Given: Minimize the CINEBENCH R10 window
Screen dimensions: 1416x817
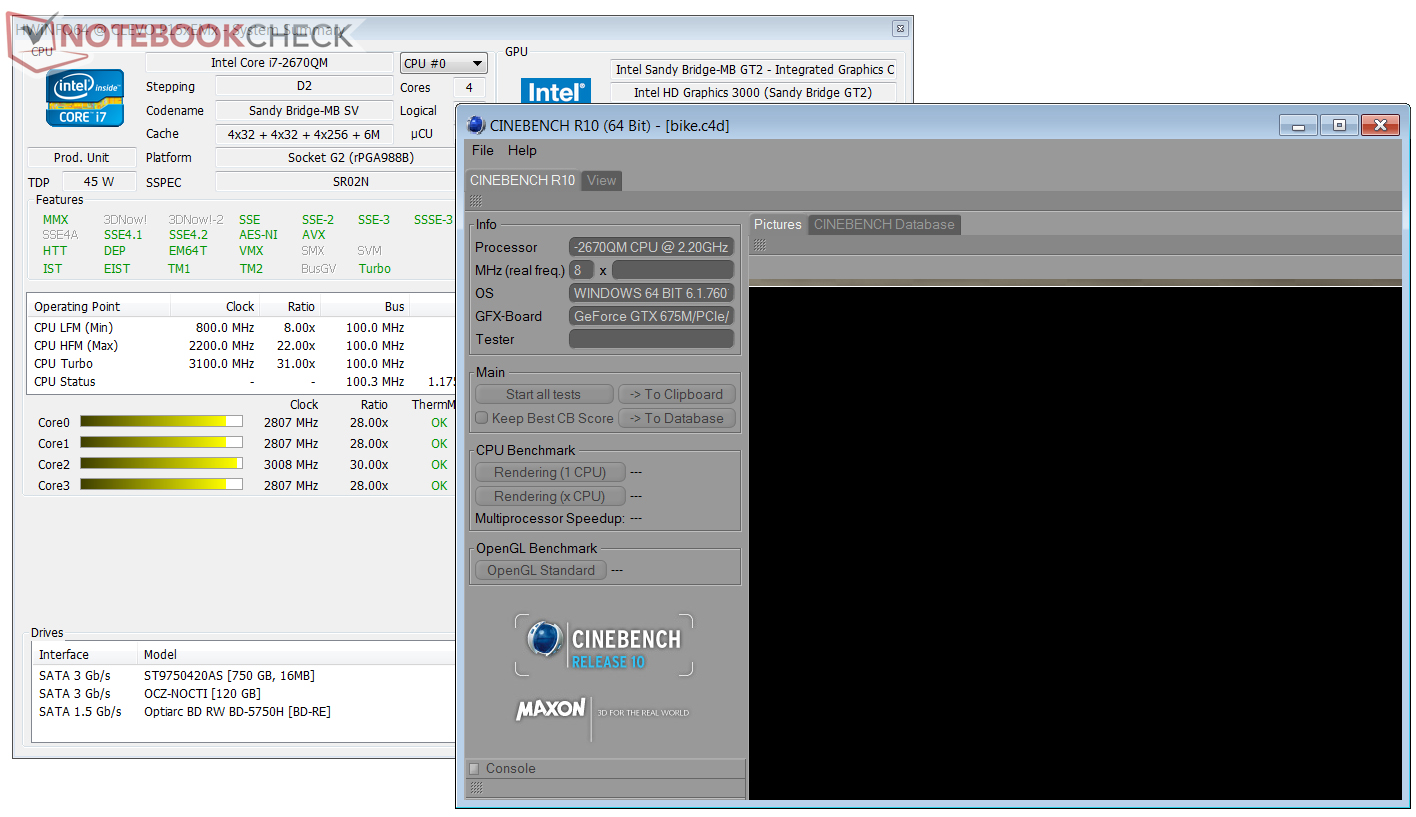Looking at the screenshot, I should coord(1298,125).
